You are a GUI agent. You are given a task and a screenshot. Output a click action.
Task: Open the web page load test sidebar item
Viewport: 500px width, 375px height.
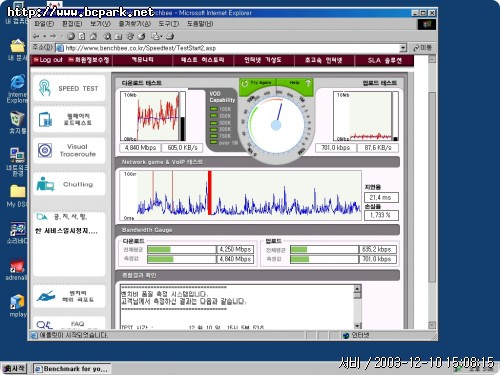click(x=69, y=119)
